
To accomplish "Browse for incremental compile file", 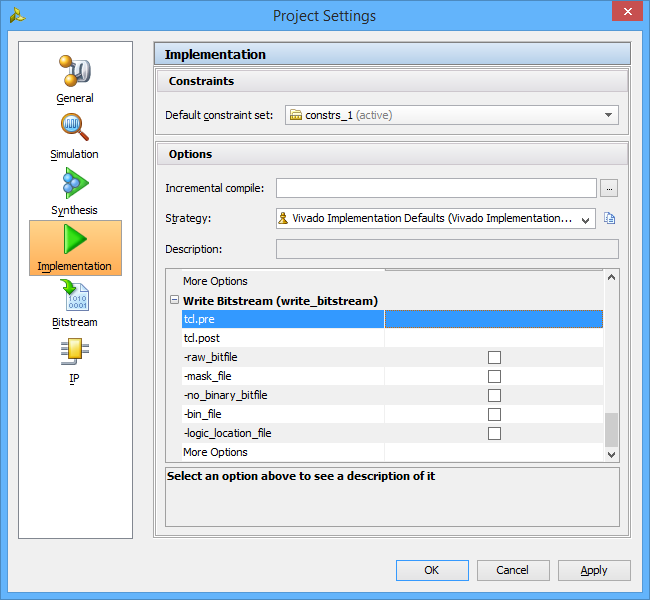I will [609, 188].
